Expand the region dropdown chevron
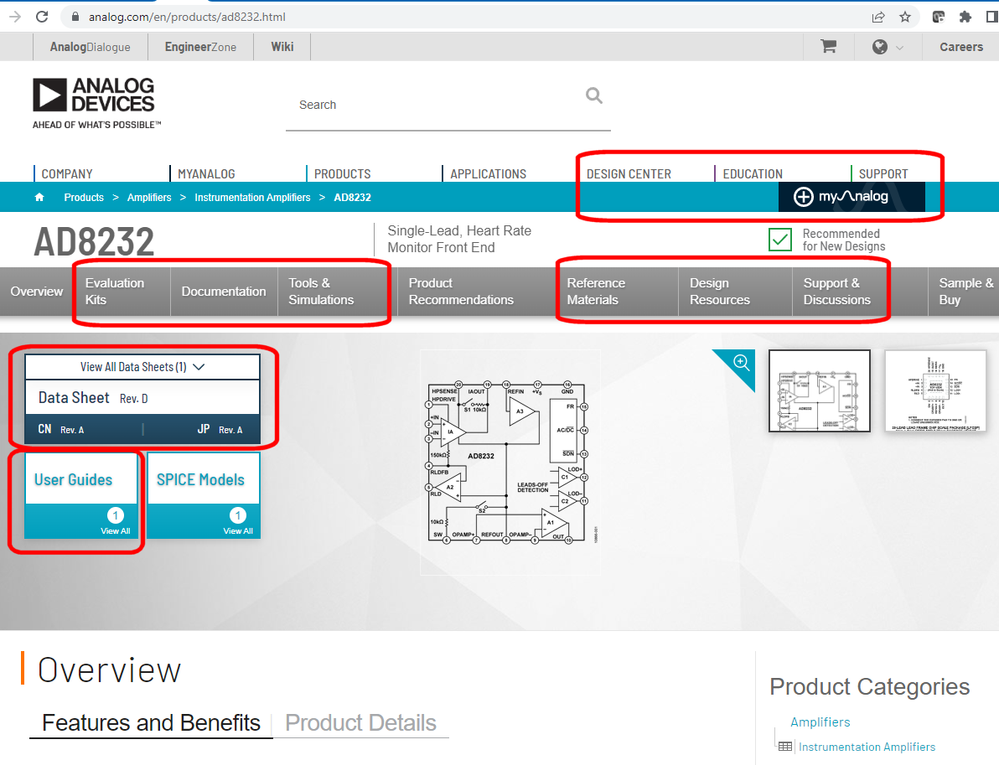Viewport: 999px width, 765px height. (900, 48)
